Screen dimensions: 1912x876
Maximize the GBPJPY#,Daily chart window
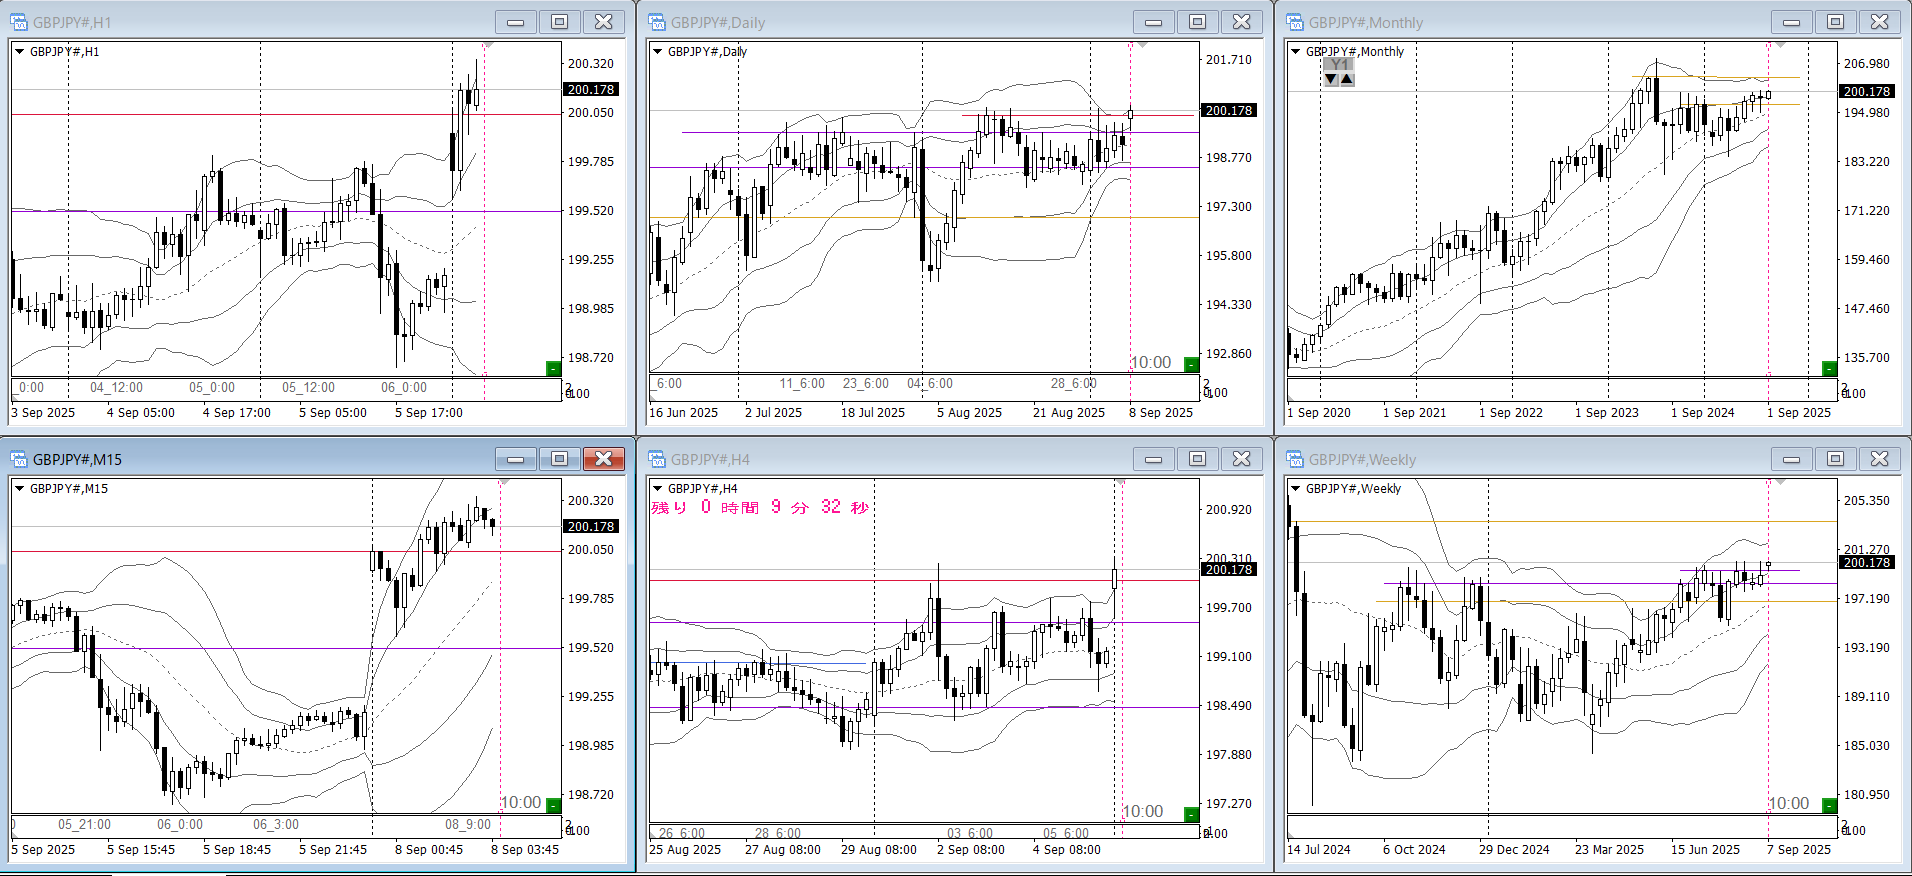coord(1197,22)
